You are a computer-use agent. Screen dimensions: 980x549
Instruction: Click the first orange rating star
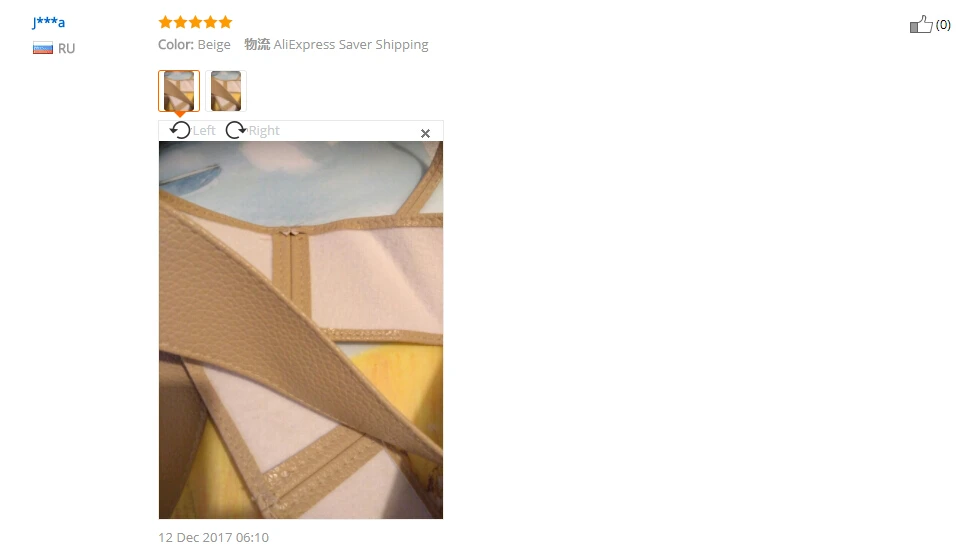(165, 23)
